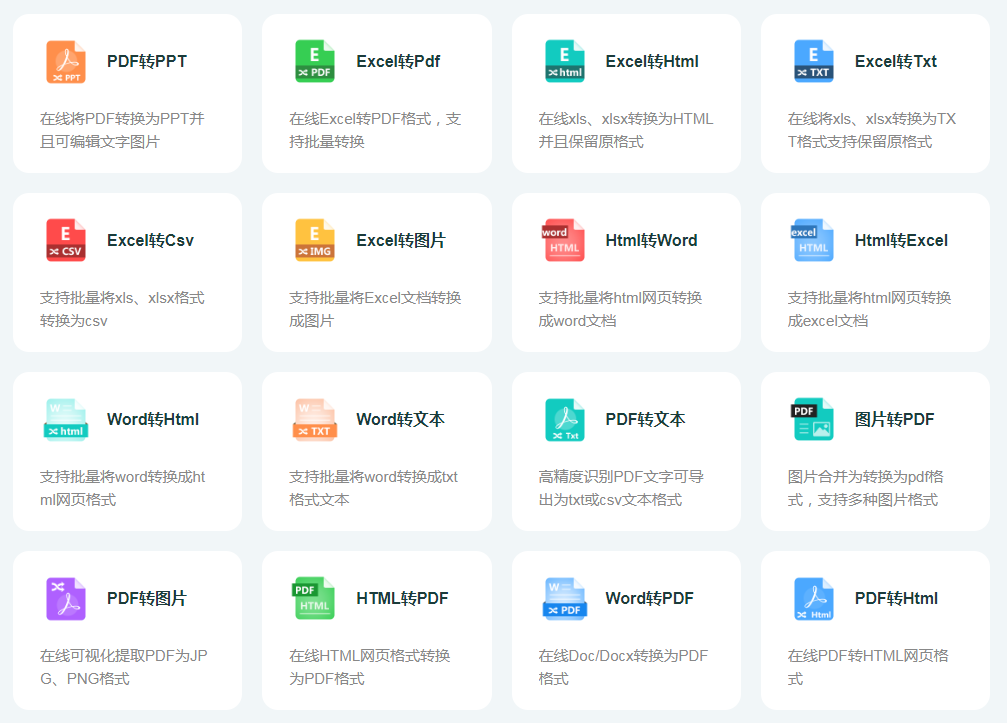Click description '在线Excel转PDF格式，支持批量转换'
Viewport: 1007px width, 723px height.
click(375, 130)
